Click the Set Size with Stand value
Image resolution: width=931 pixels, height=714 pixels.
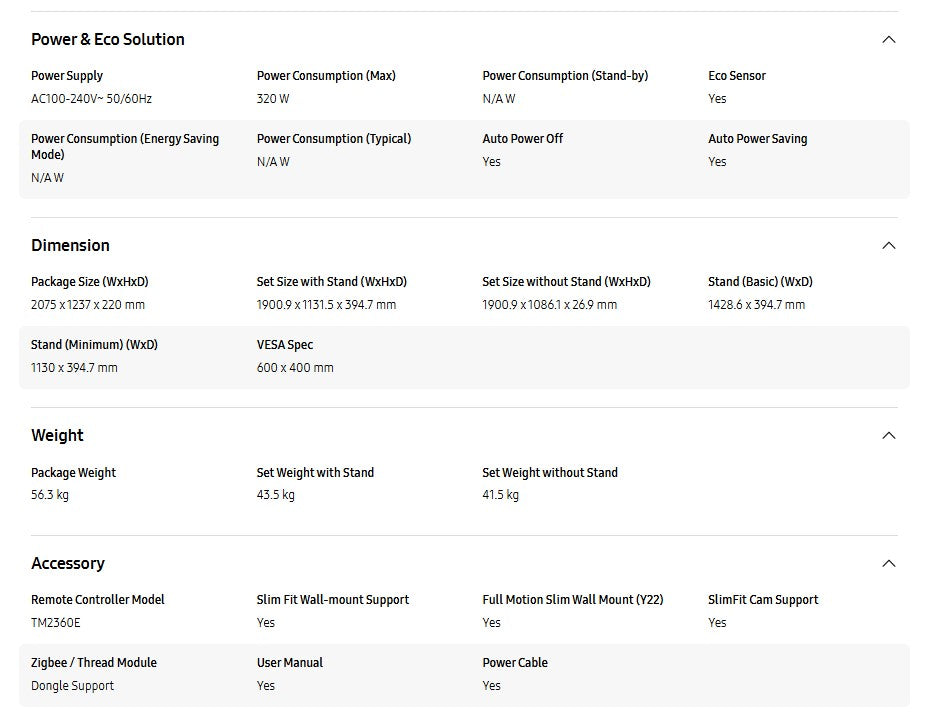[326, 305]
